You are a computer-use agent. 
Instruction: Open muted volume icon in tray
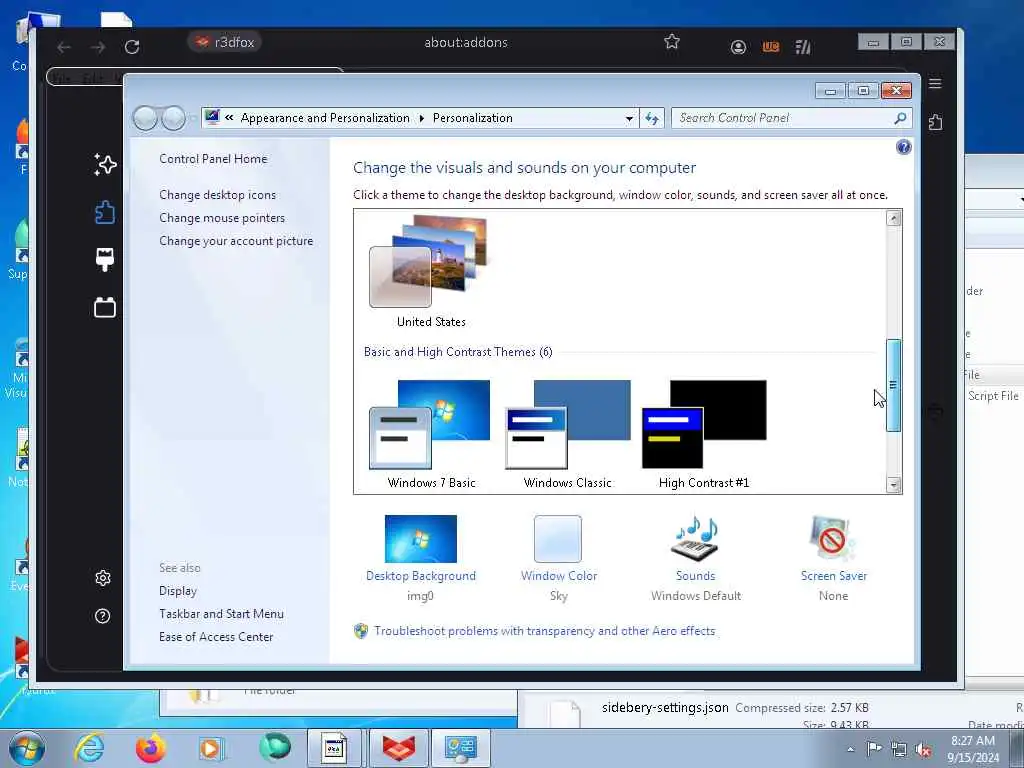coord(923,749)
